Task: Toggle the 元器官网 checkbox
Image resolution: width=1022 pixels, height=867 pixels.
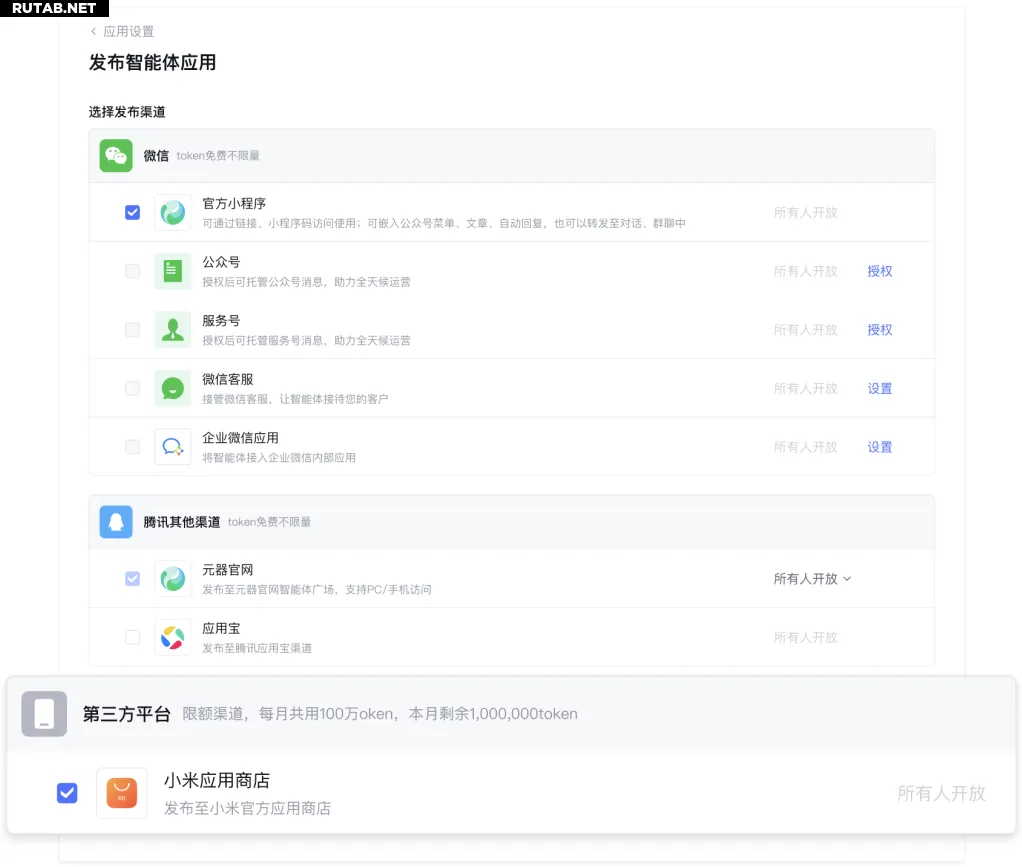Action: [132, 579]
